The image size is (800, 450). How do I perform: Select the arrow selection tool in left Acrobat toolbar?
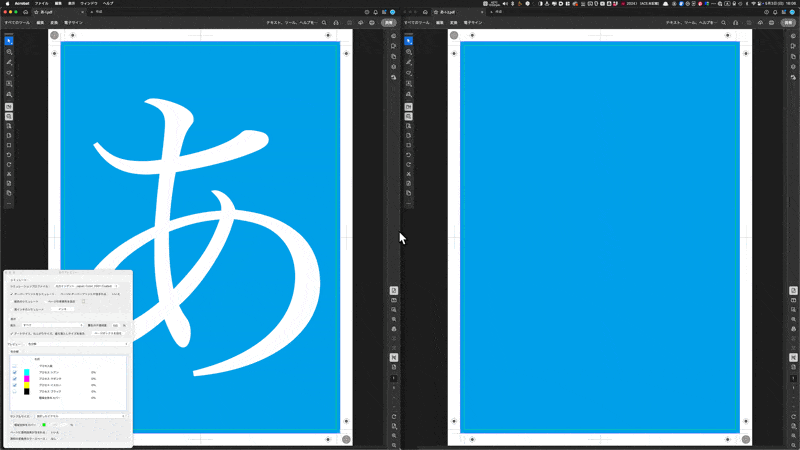[9, 41]
